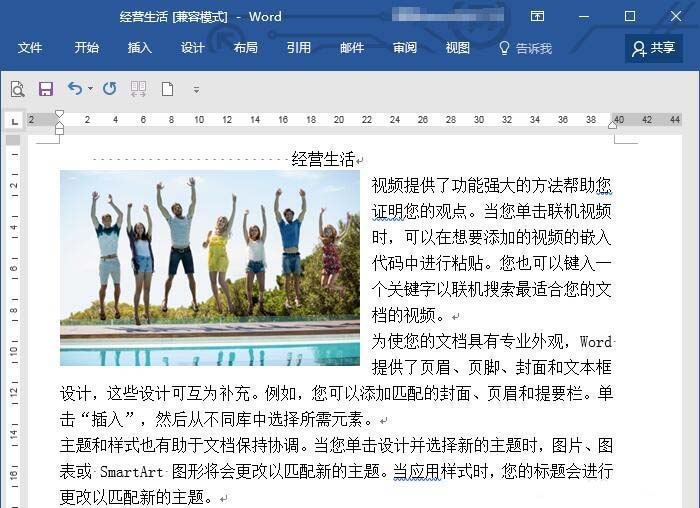This screenshot has height=508, width=700.
Task: Switch to the 审阅 ribbon tab
Action: (x=404, y=48)
